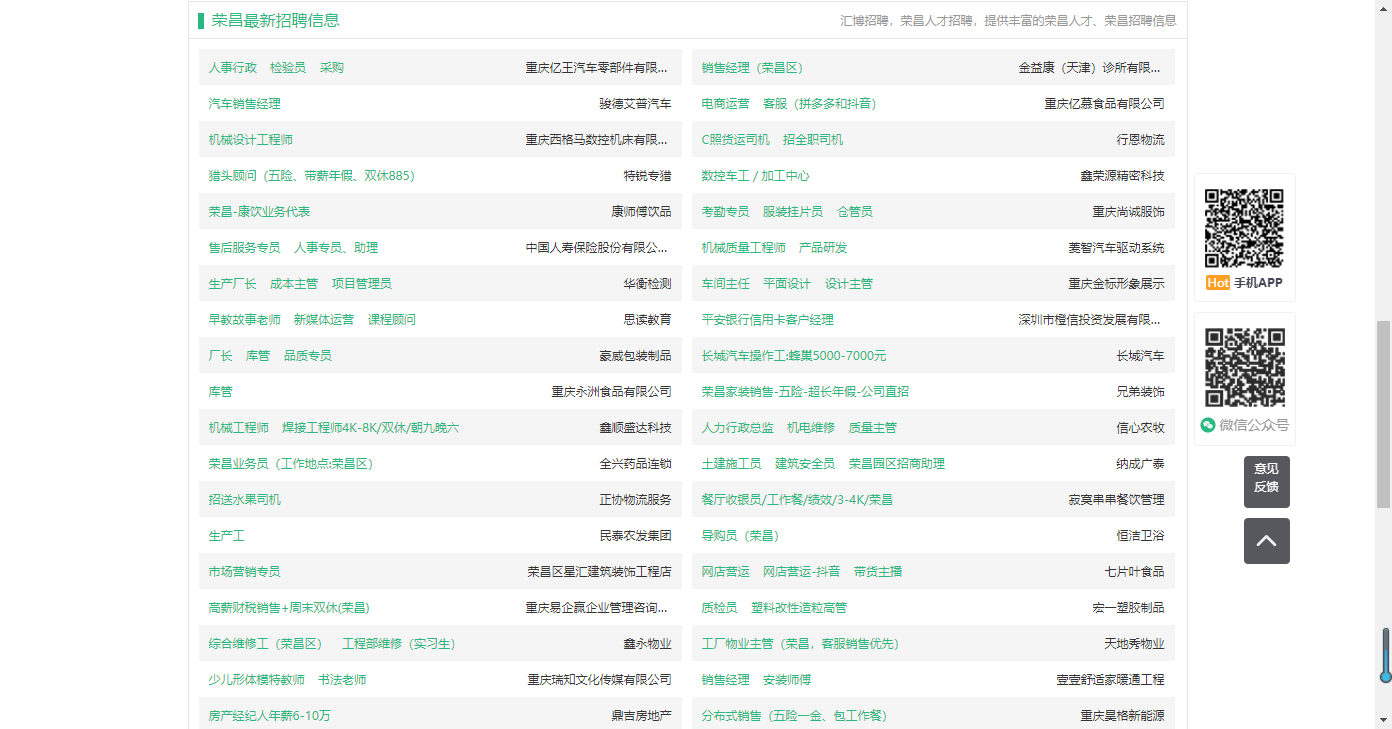Screen dimensions: 1392x729
Task: Open the 采购 job link
Action: [x=332, y=68]
